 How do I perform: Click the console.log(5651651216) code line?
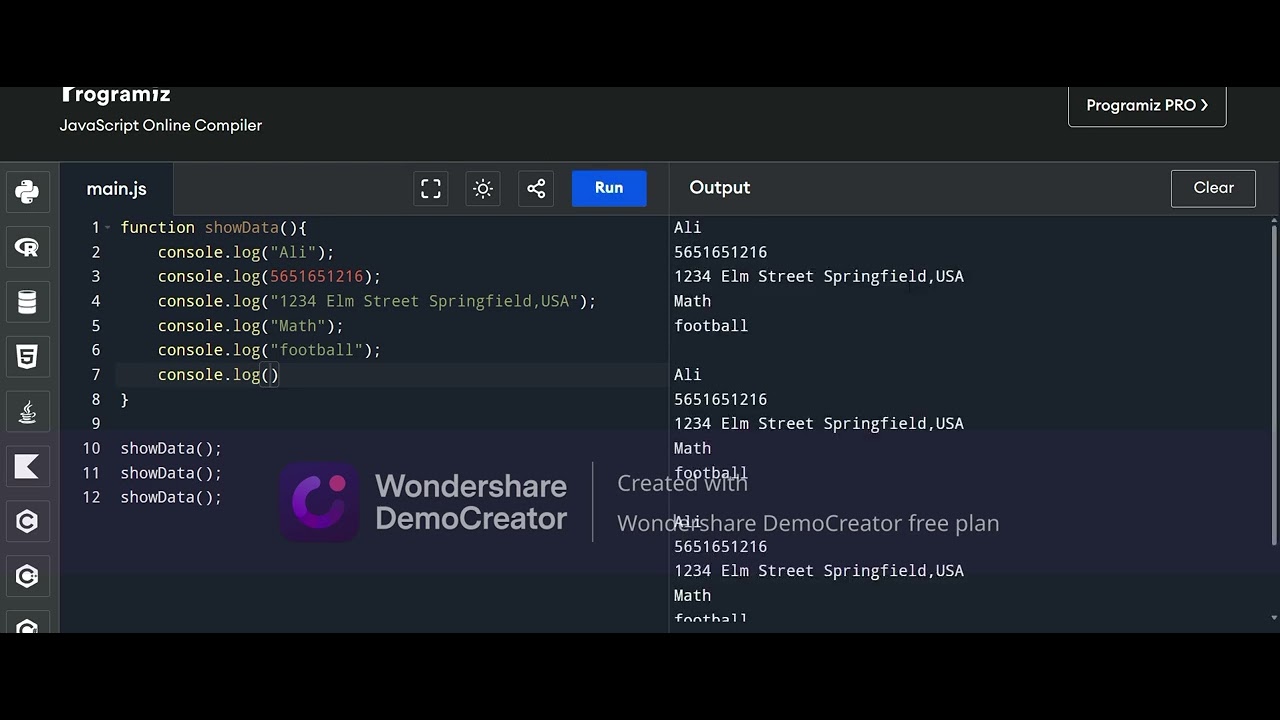(x=269, y=277)
